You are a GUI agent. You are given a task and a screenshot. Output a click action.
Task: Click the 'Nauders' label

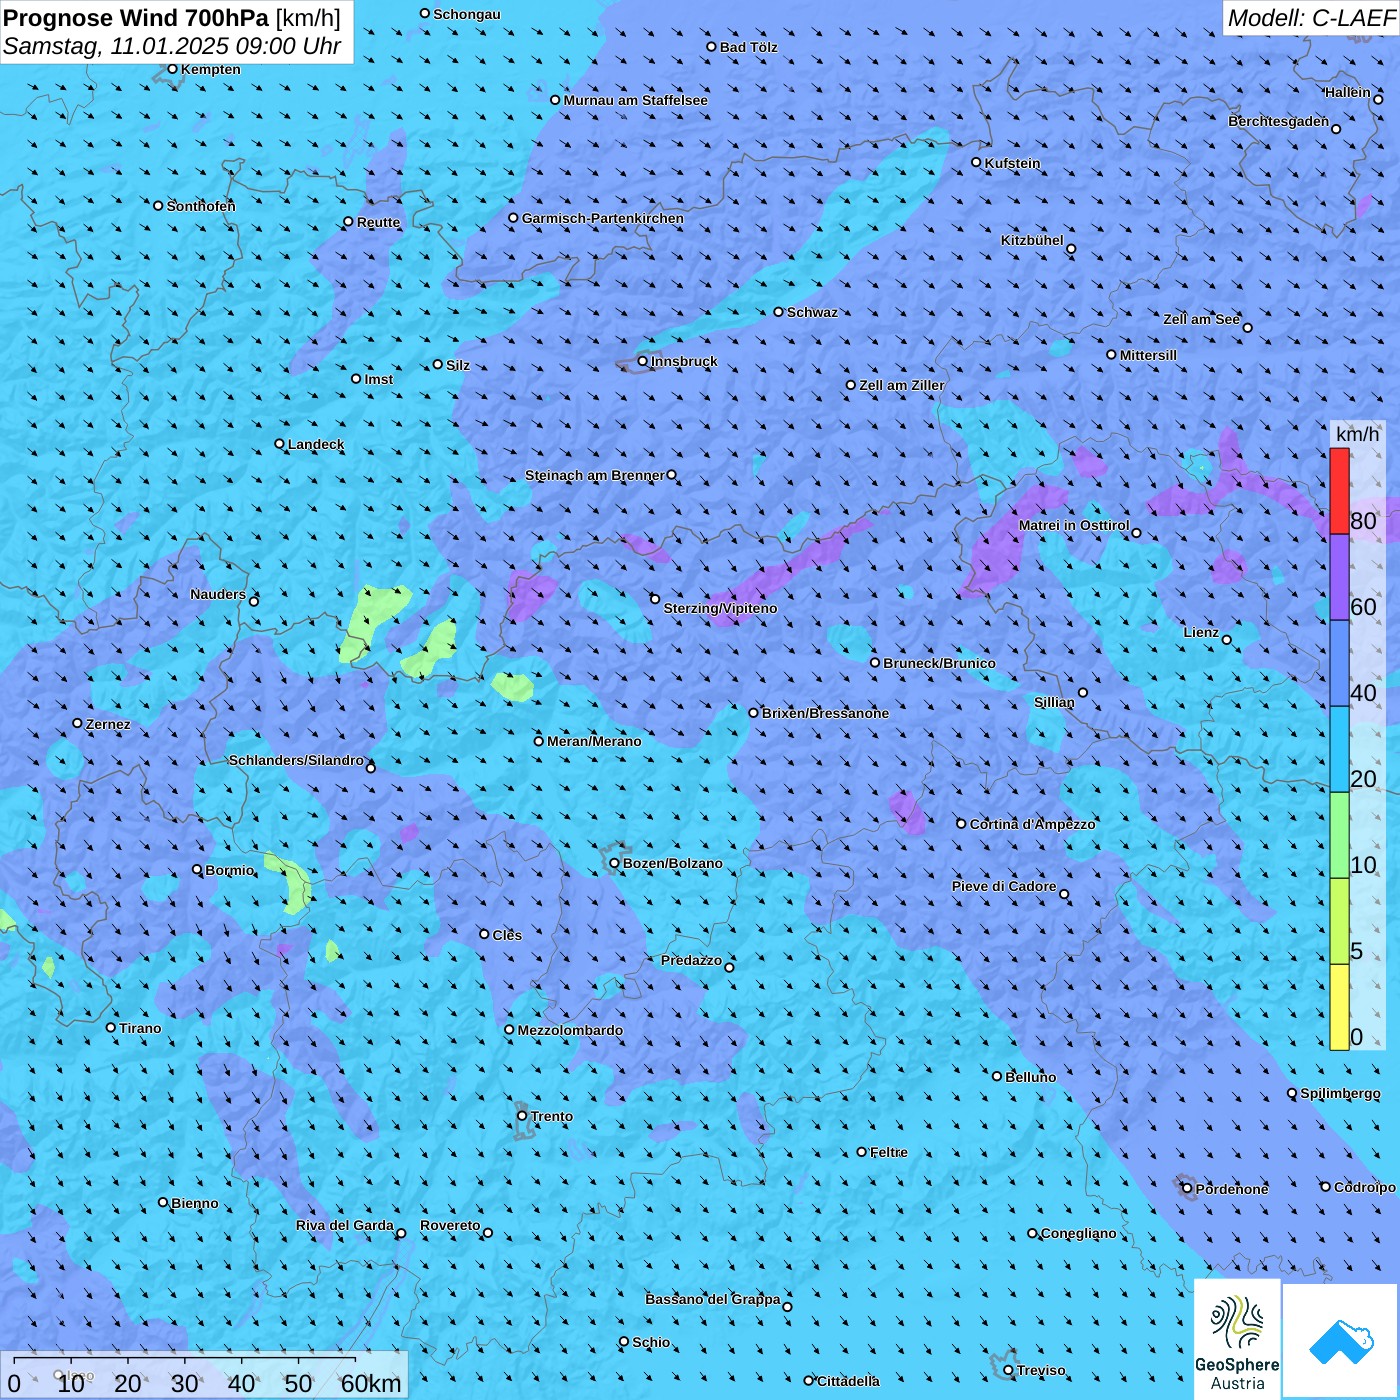point(218,594)
